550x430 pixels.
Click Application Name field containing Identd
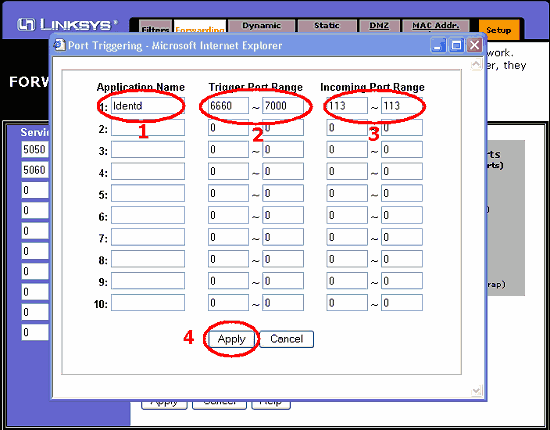pos(148,106)
